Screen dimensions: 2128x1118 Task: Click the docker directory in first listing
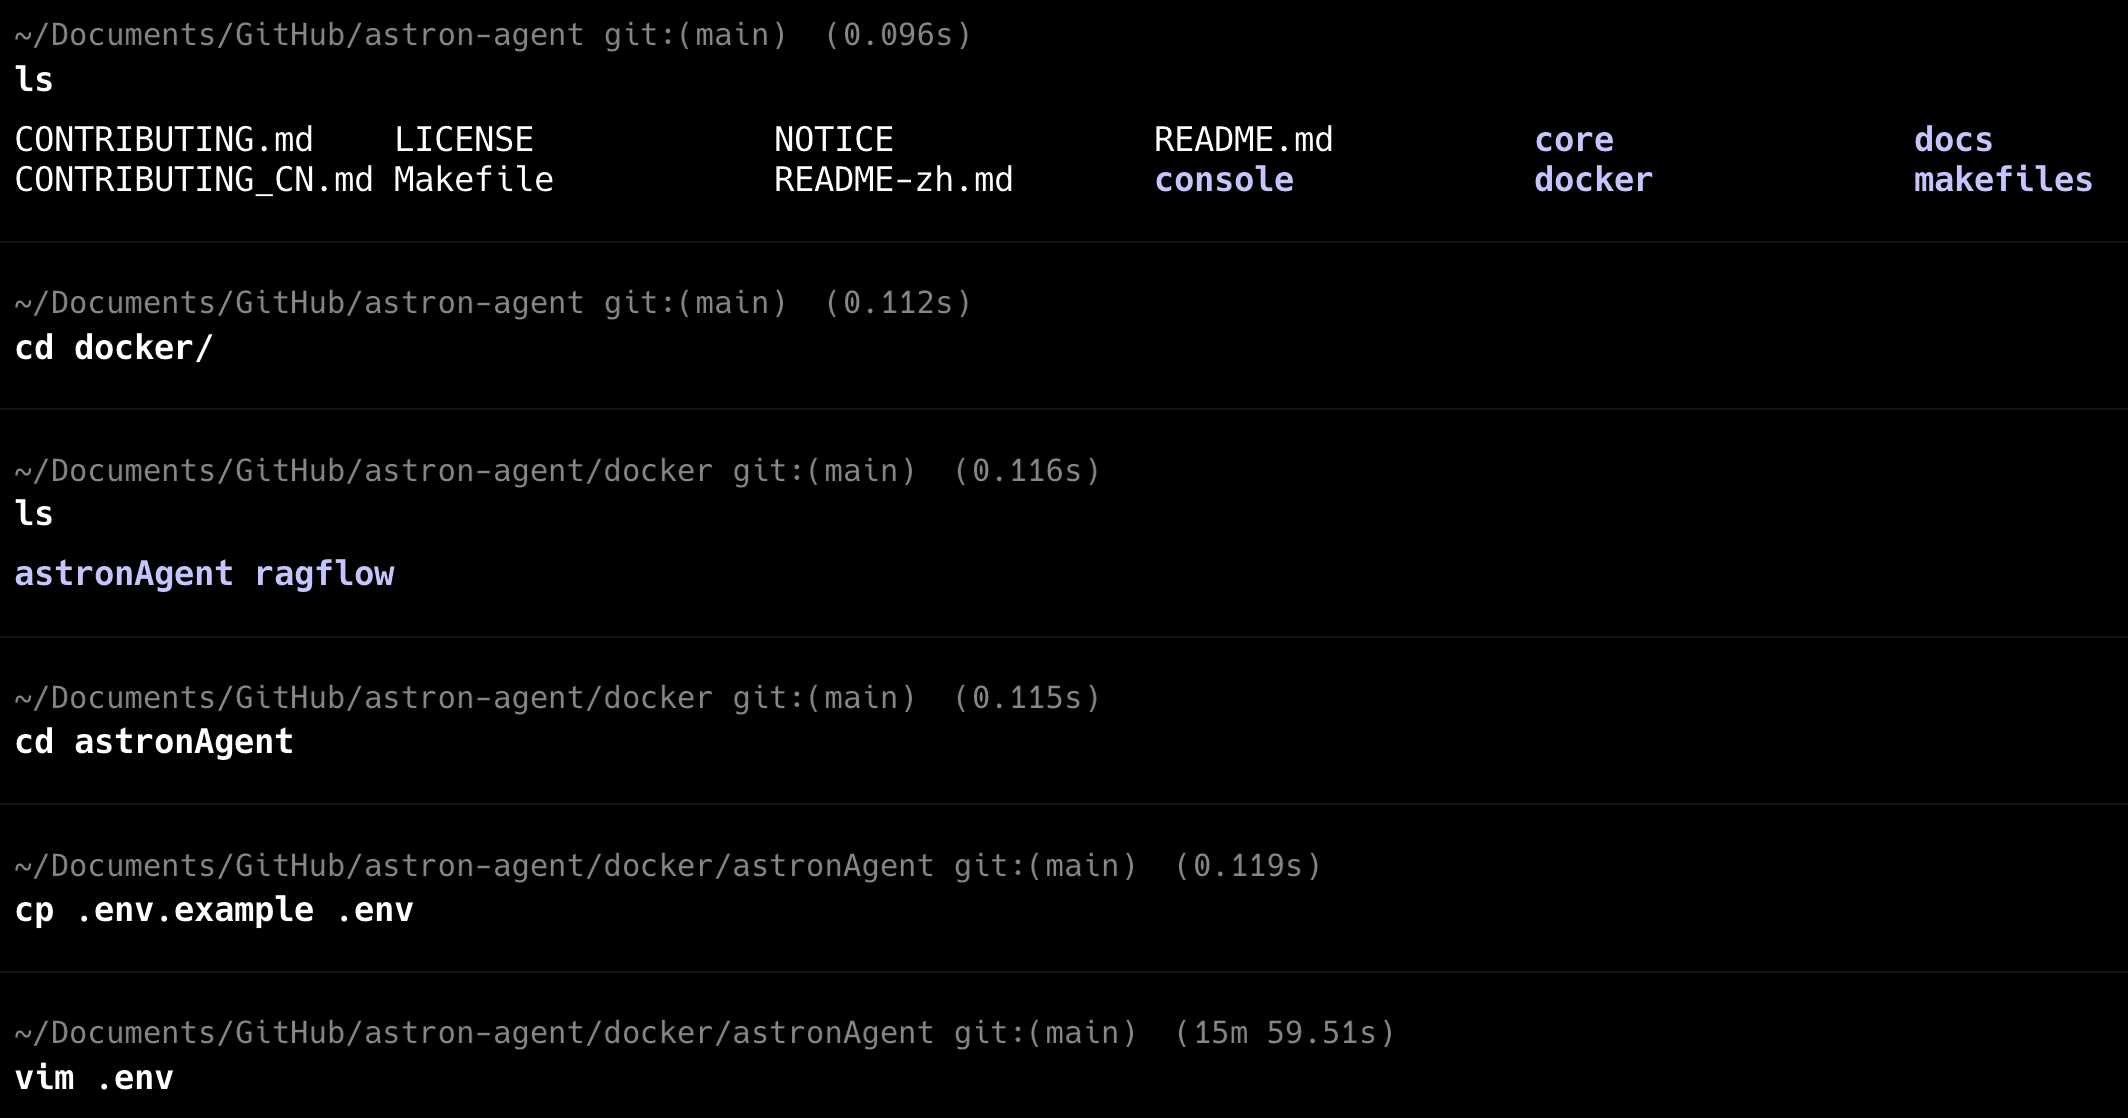point(1593,180)
